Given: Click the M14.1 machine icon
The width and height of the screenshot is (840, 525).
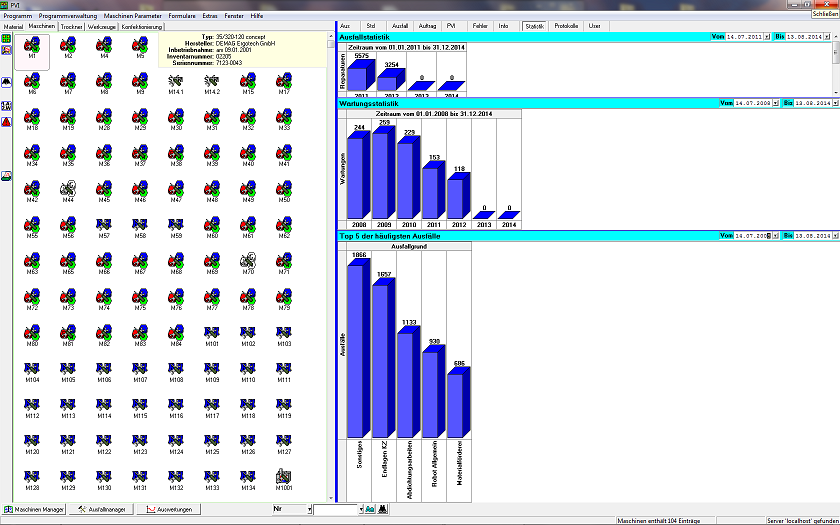Looking at the screenshot, I should coord(176,82).
